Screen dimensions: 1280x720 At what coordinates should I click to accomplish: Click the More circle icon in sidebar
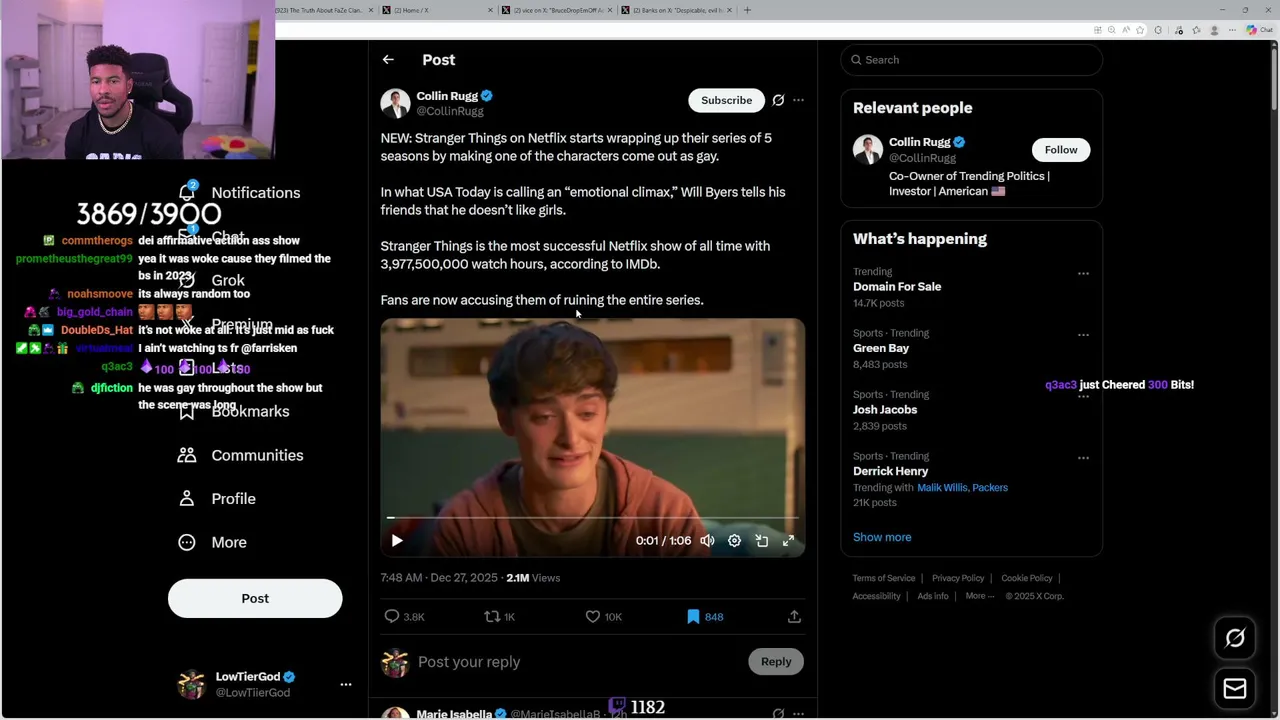point(187,542)
